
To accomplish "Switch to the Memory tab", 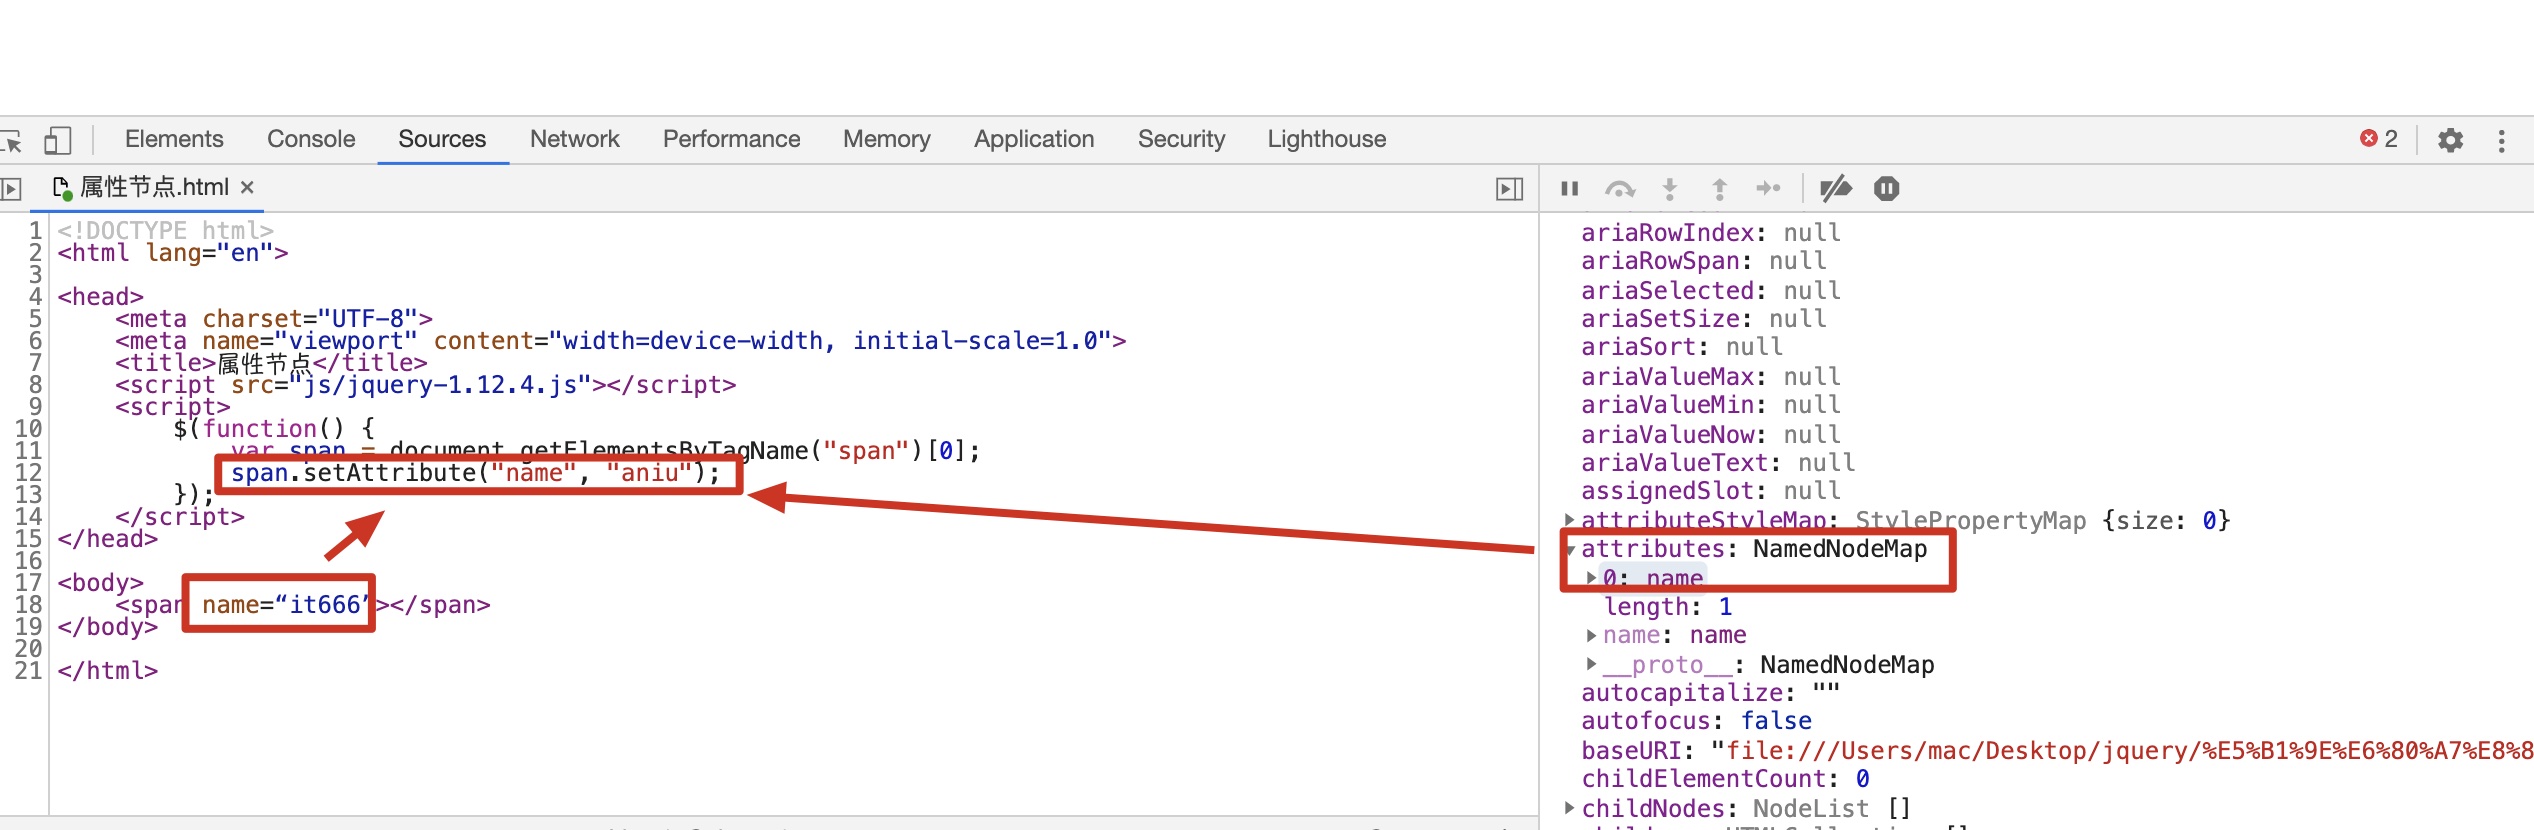I will point(886,139).
